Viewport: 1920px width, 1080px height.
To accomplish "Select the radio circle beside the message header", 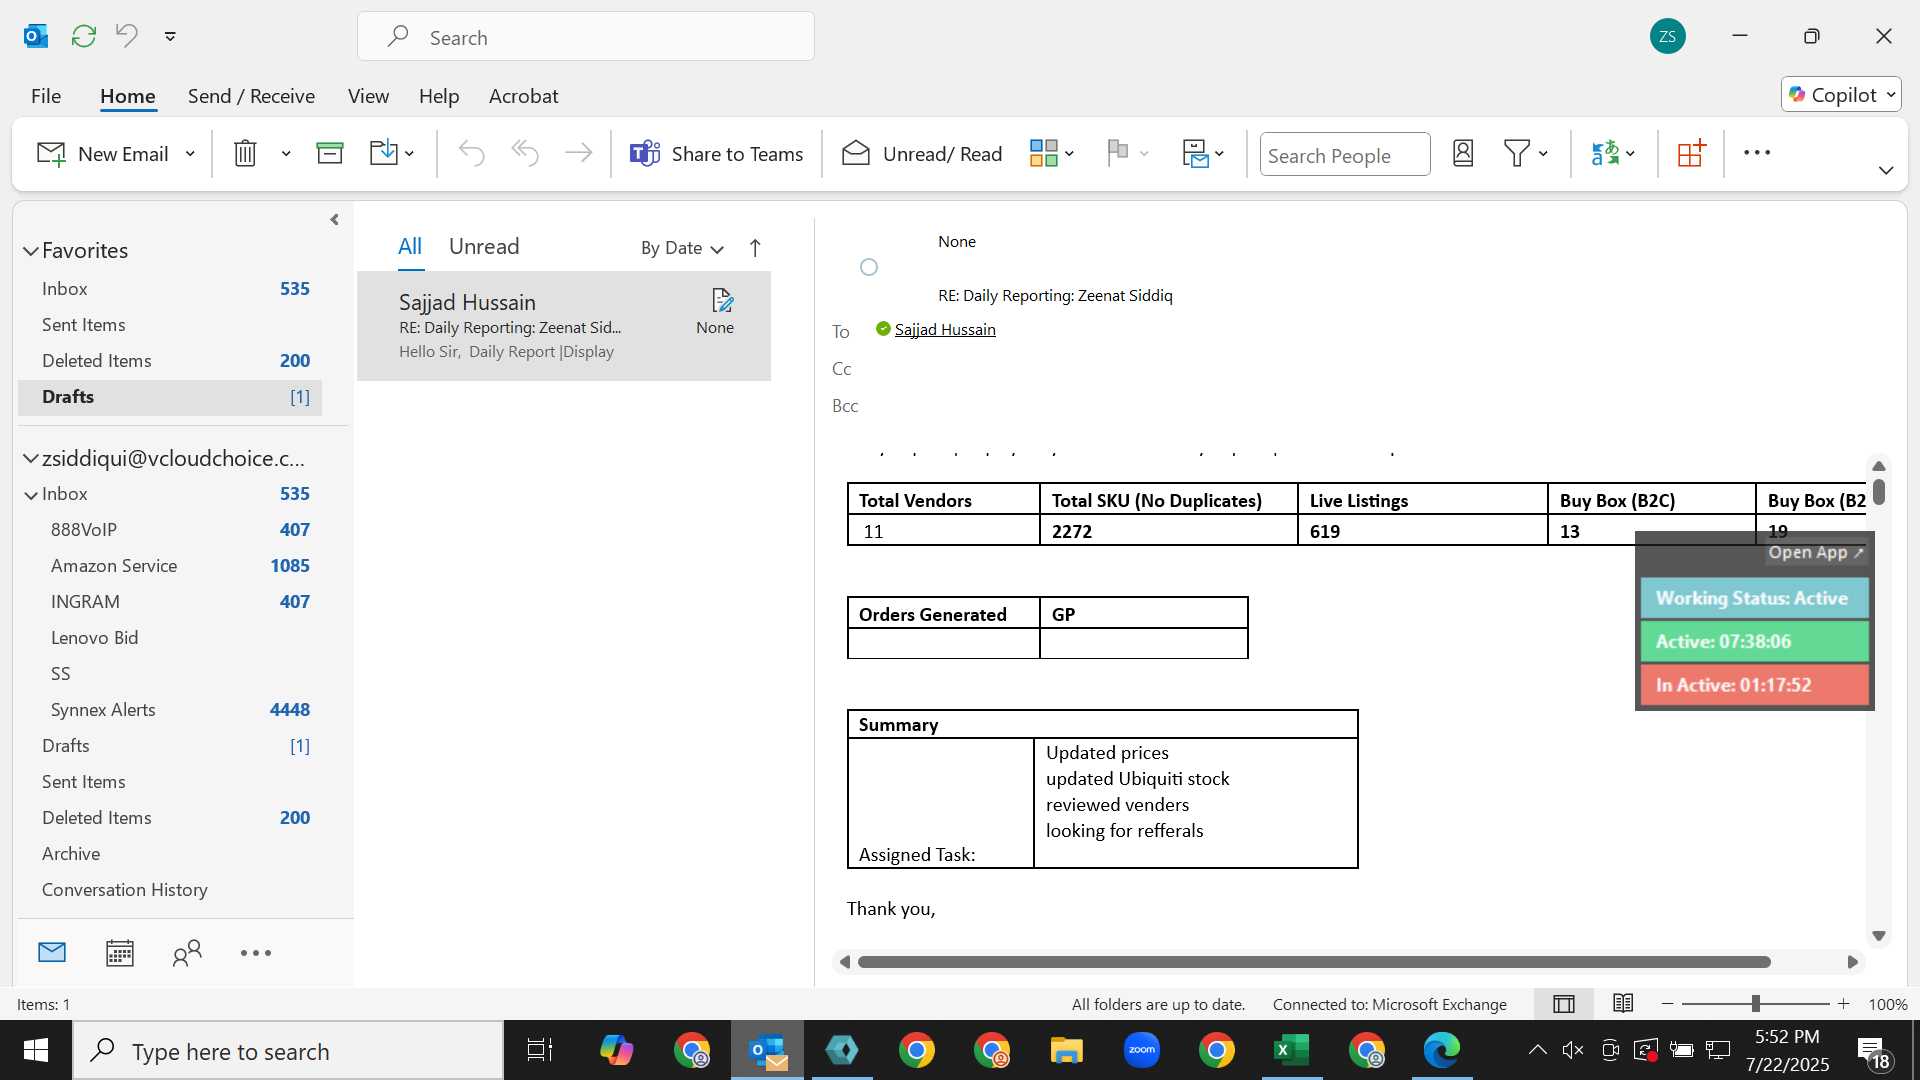I will tap(869, 267).
